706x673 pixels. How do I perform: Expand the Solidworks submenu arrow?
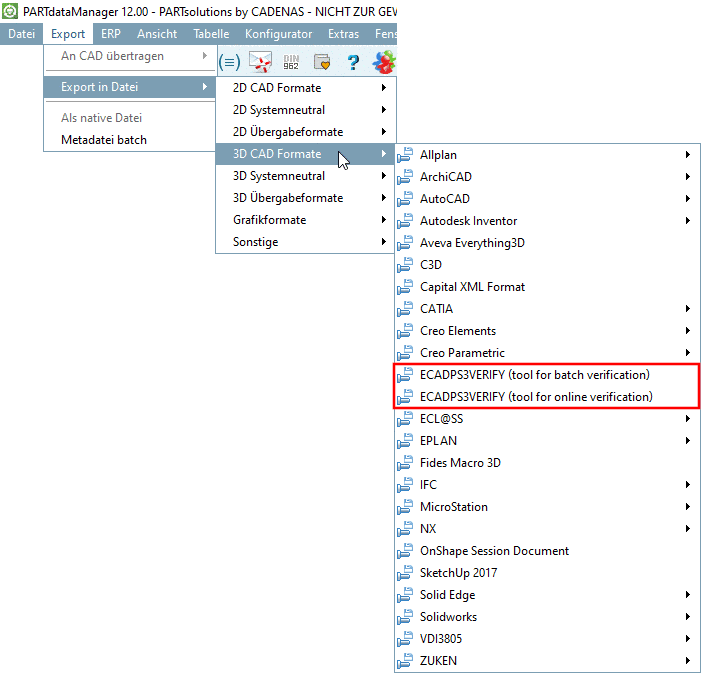coord(688,617)
